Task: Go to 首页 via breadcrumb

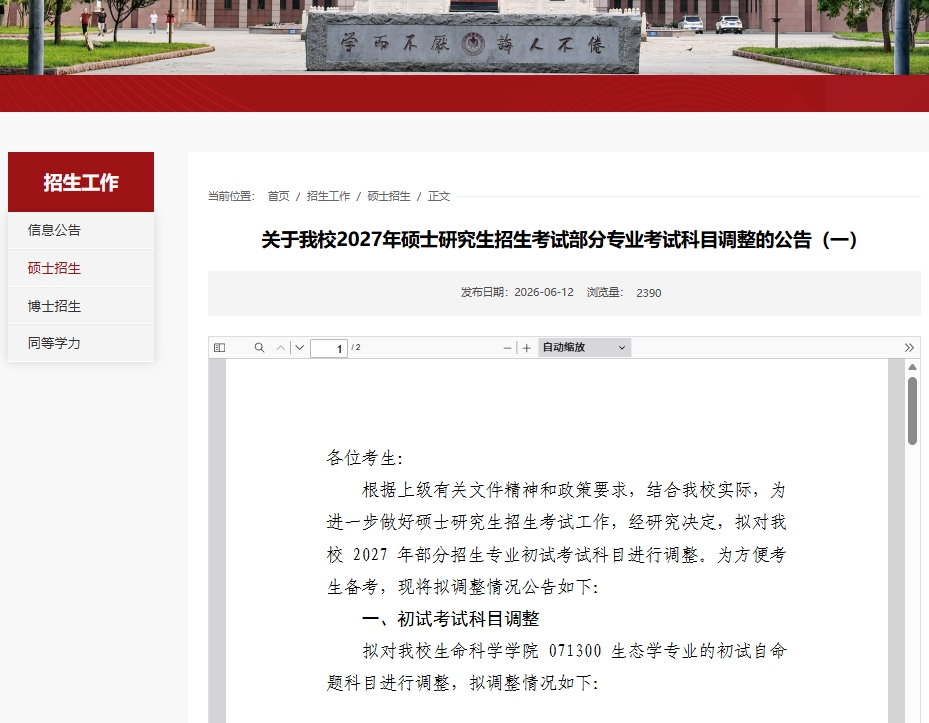Action: click(278, 196)
